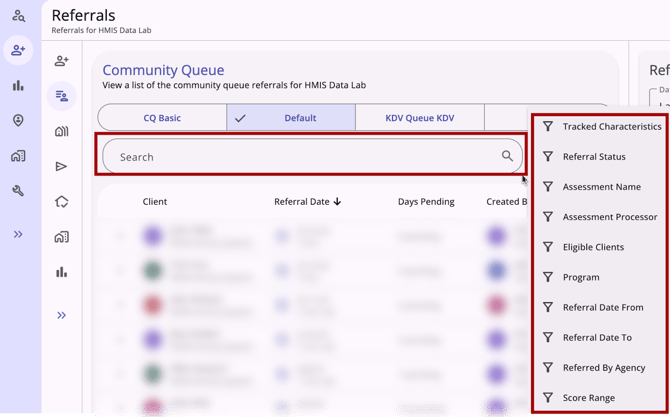Select the Score Range filter option
This screenshot has width=670, height=417.
tap(589, 398)
